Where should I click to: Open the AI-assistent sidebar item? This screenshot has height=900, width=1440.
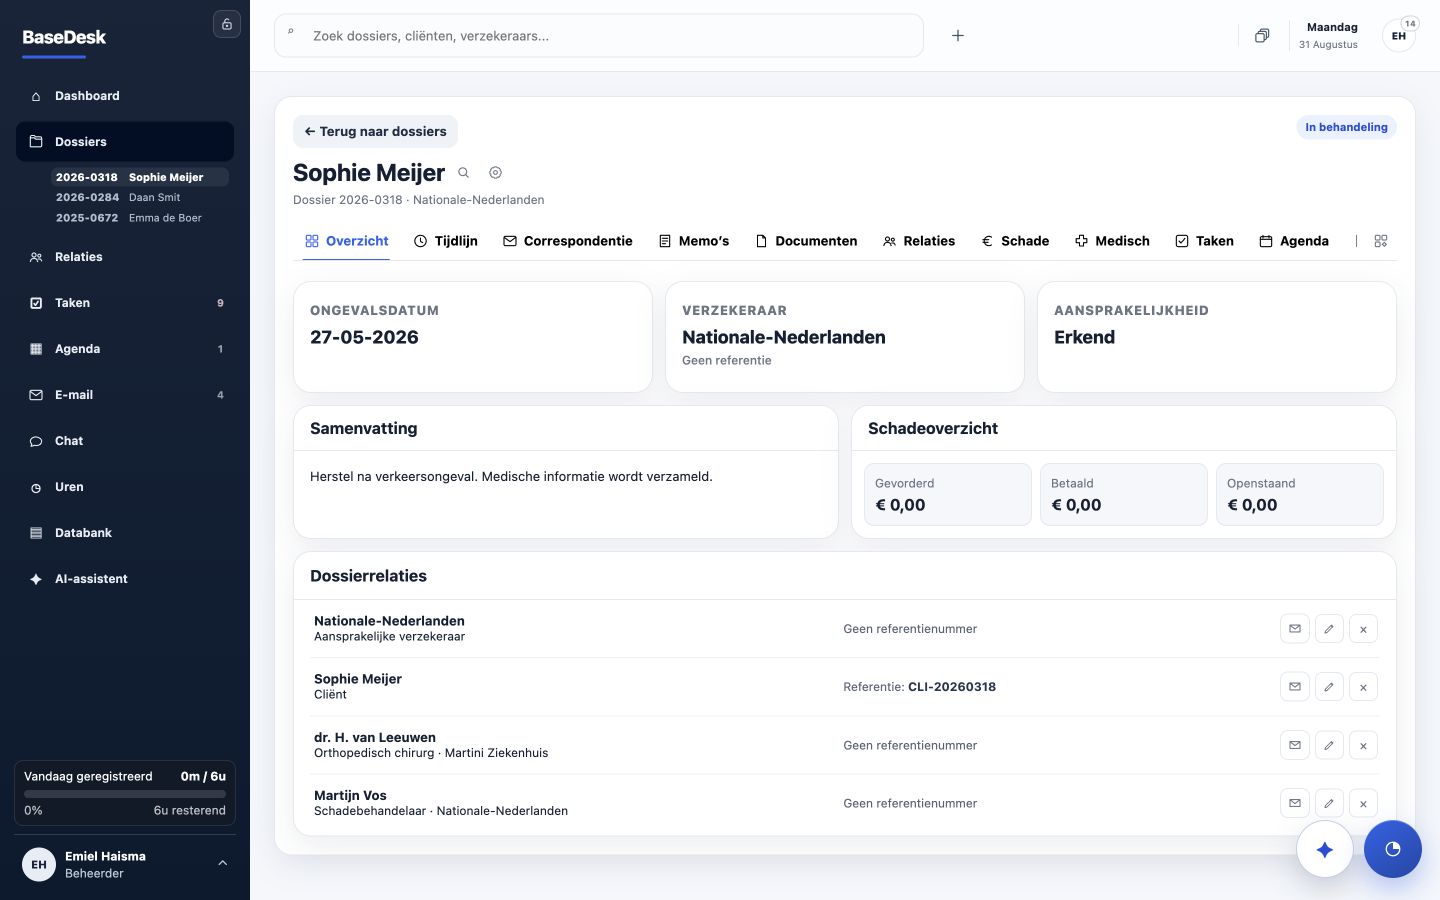coord(125,579)
